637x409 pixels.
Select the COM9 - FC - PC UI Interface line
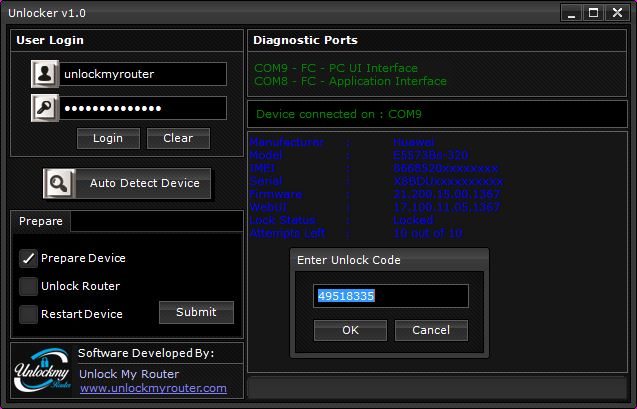tap(336, 68)
